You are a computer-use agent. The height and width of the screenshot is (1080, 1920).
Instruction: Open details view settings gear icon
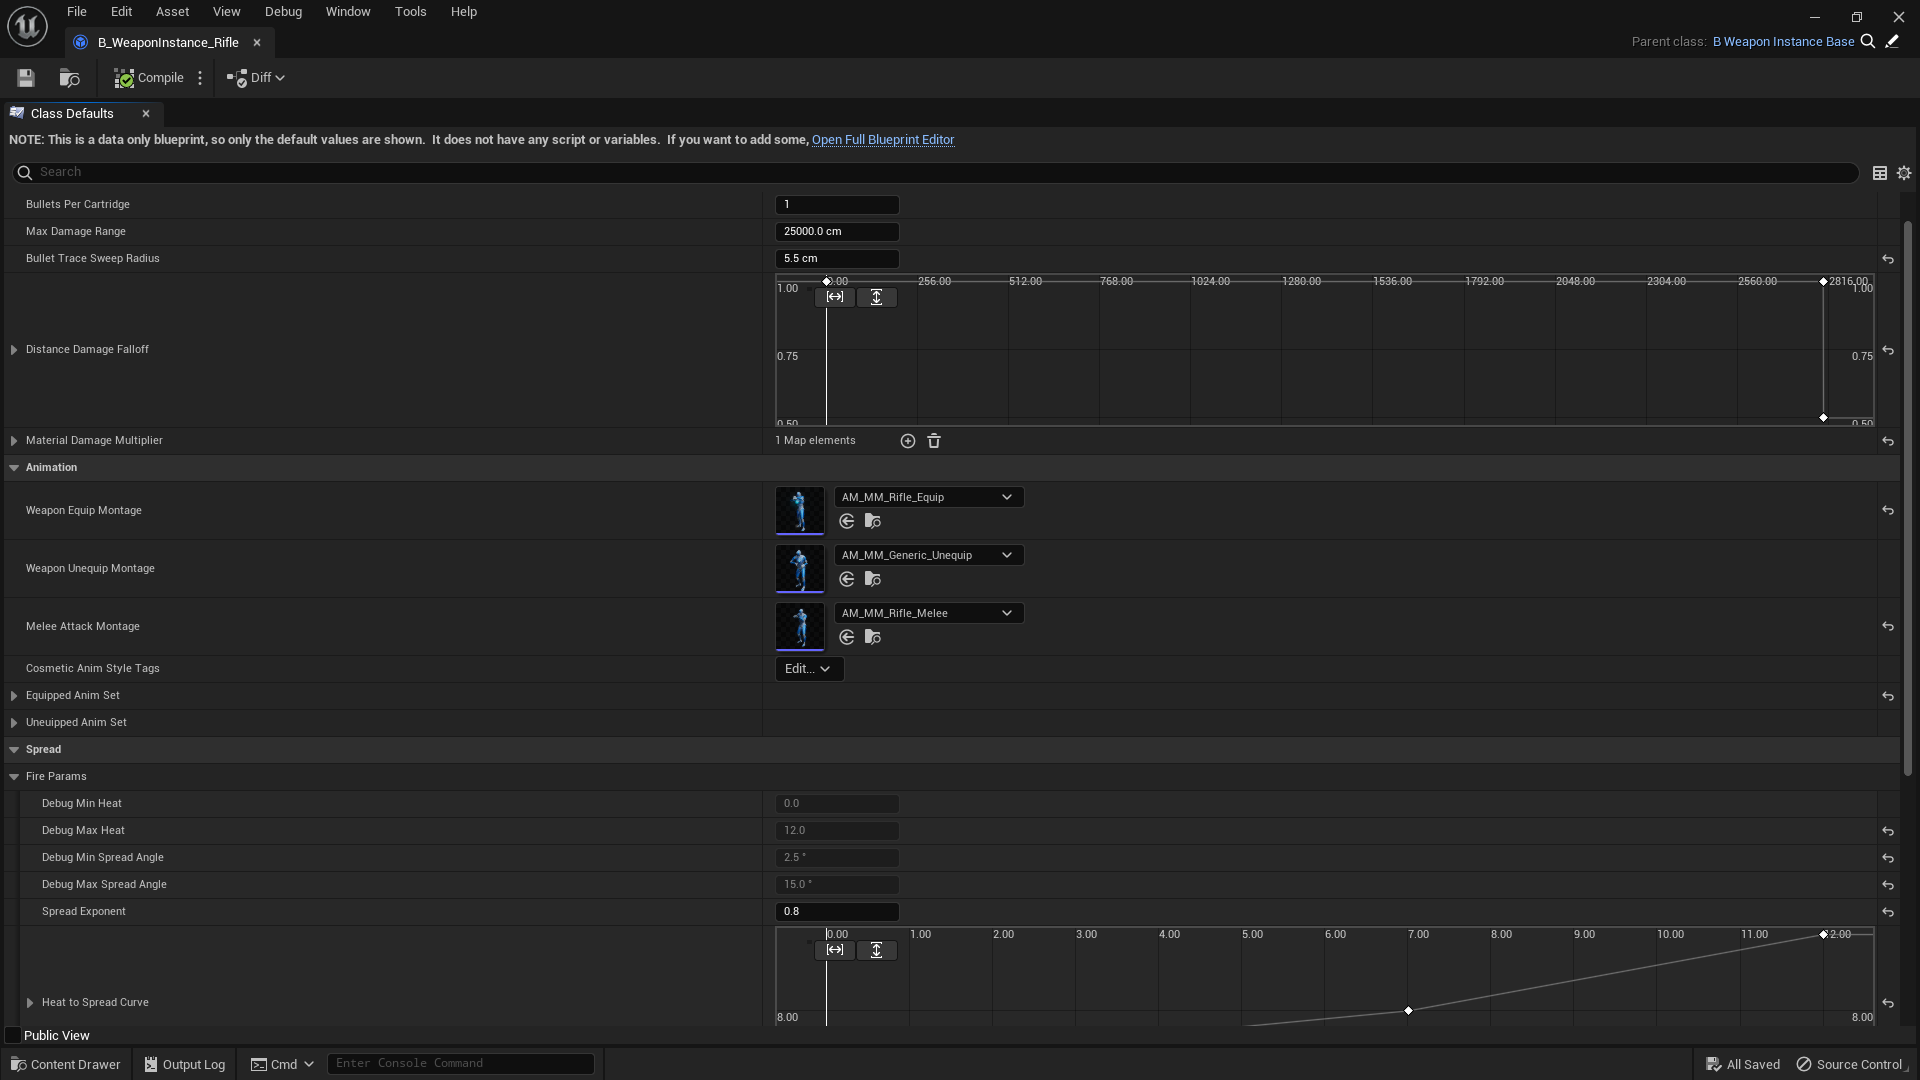[1904, 173]
